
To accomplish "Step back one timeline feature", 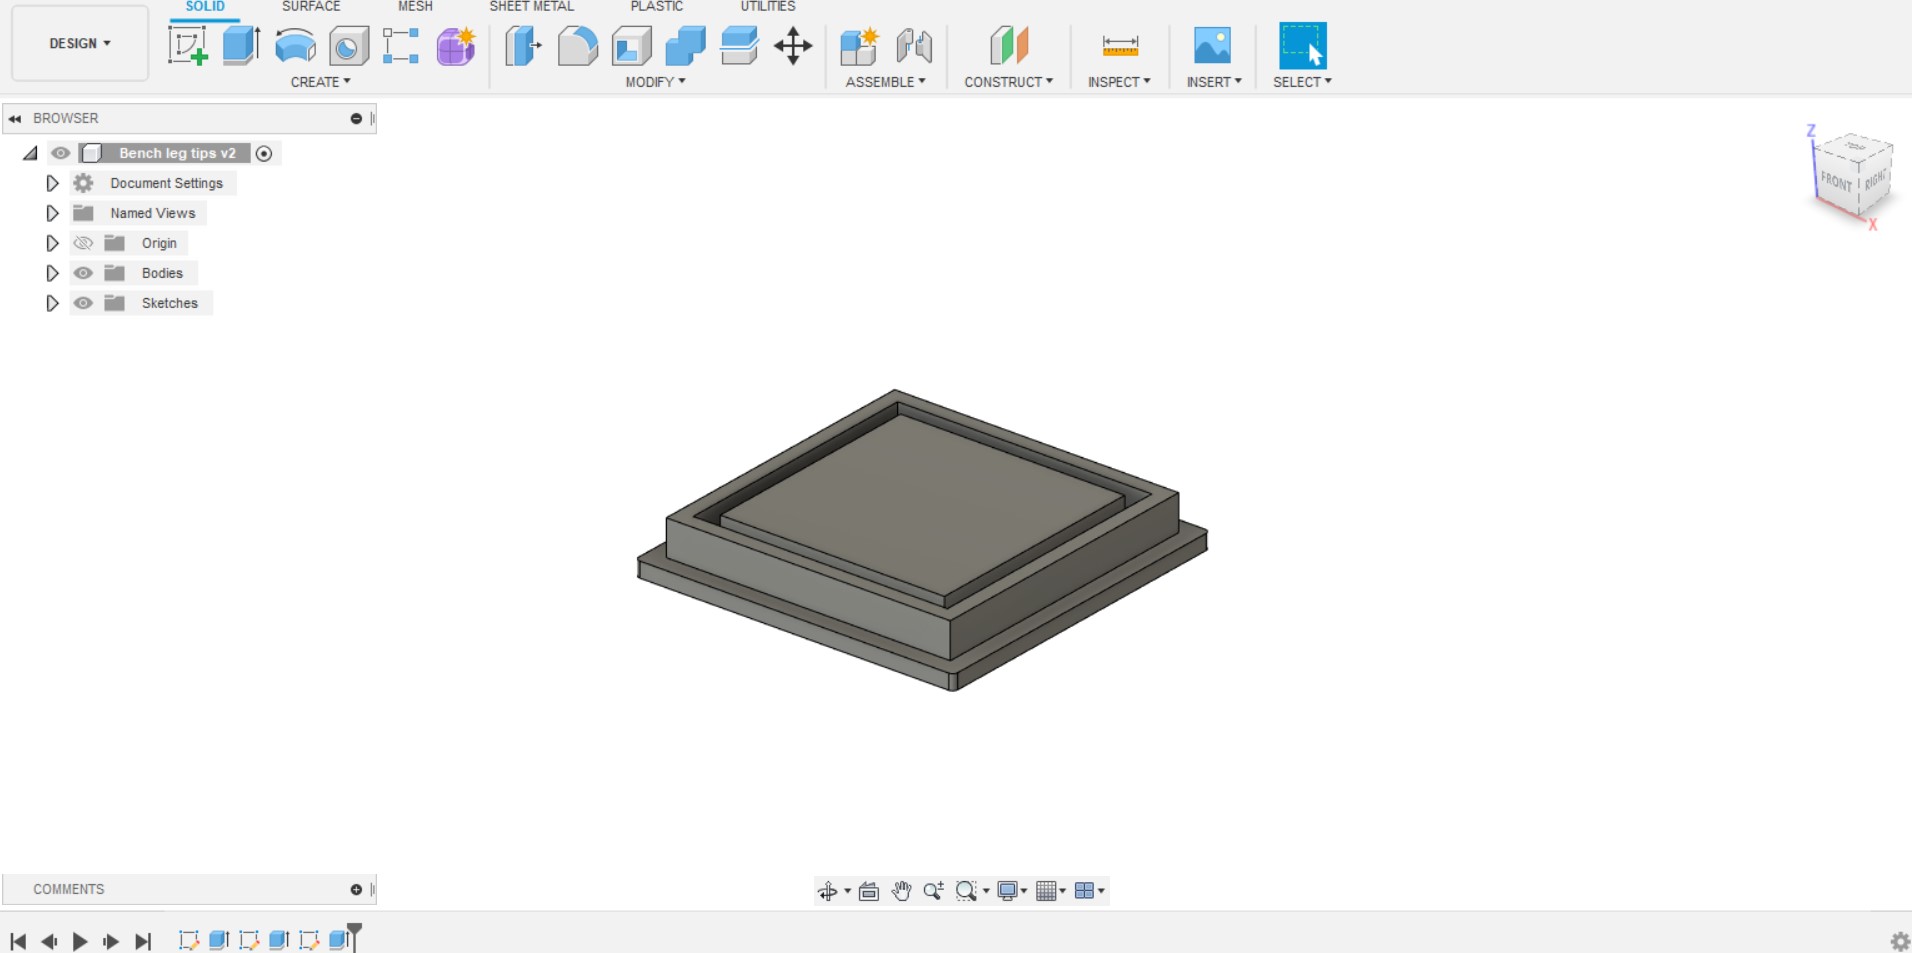I will tap(49, 941).
